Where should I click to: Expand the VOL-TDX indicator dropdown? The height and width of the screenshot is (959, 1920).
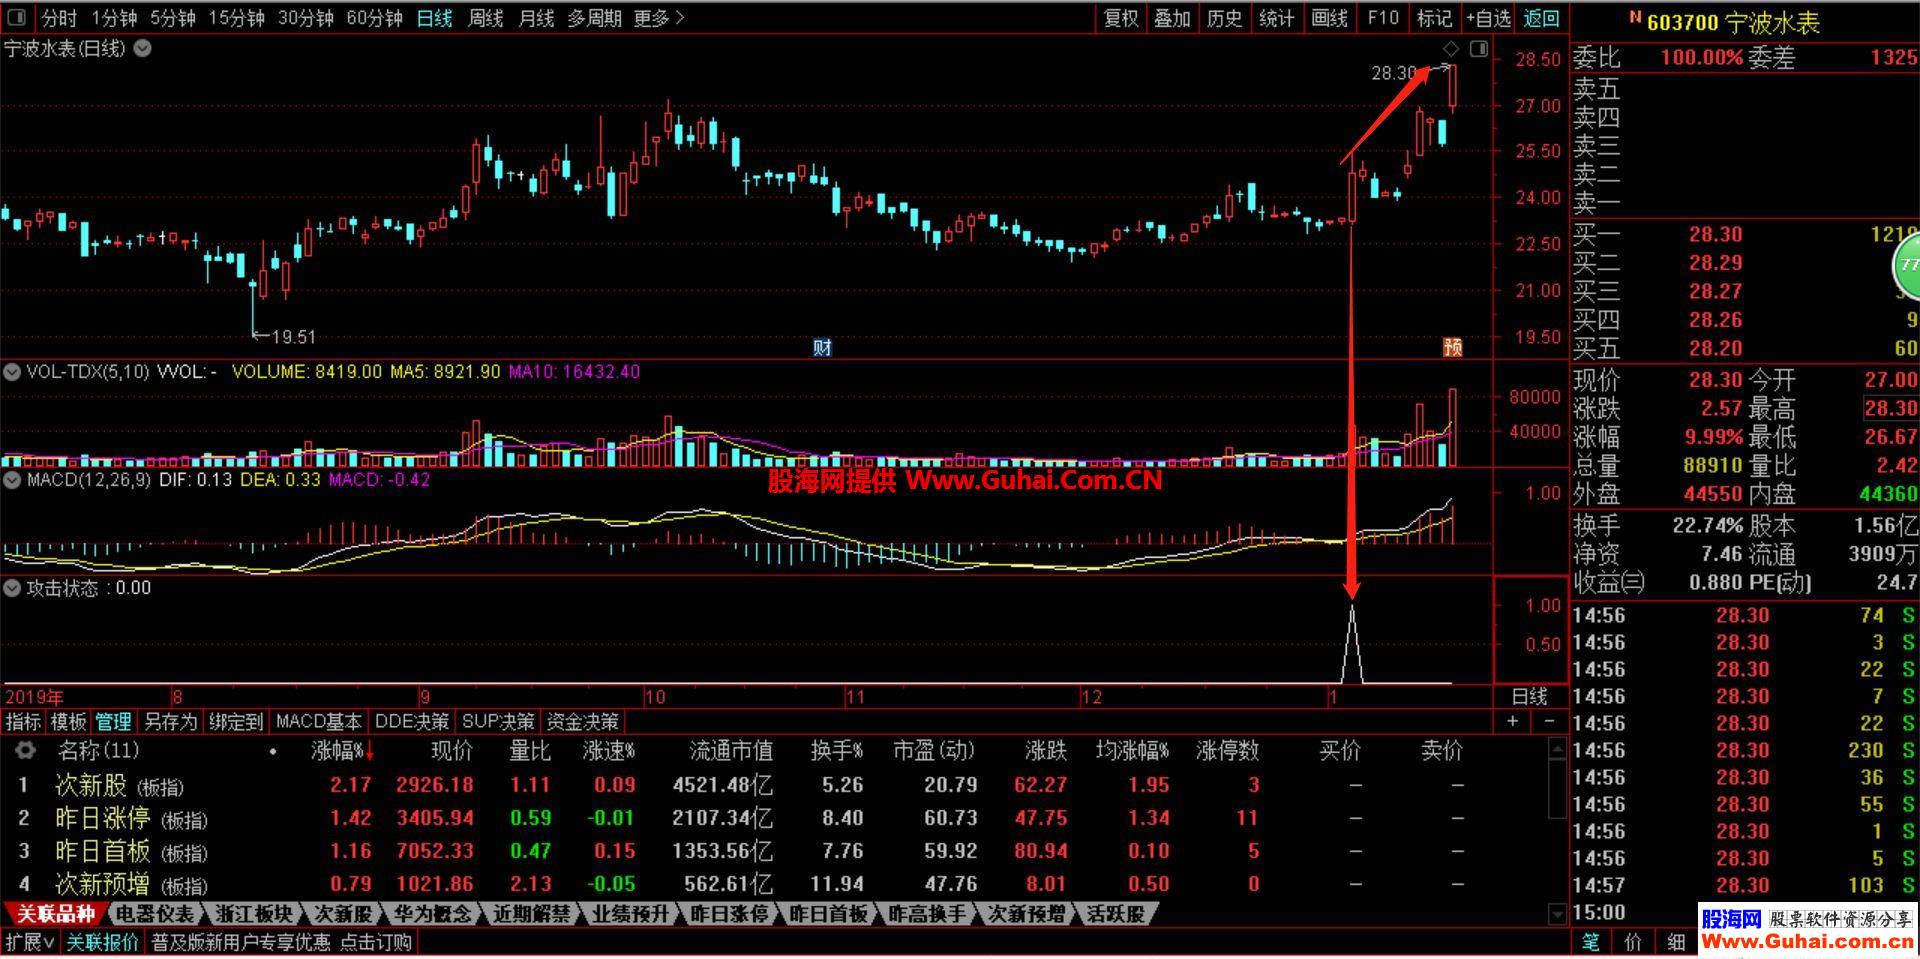(12, 372)
